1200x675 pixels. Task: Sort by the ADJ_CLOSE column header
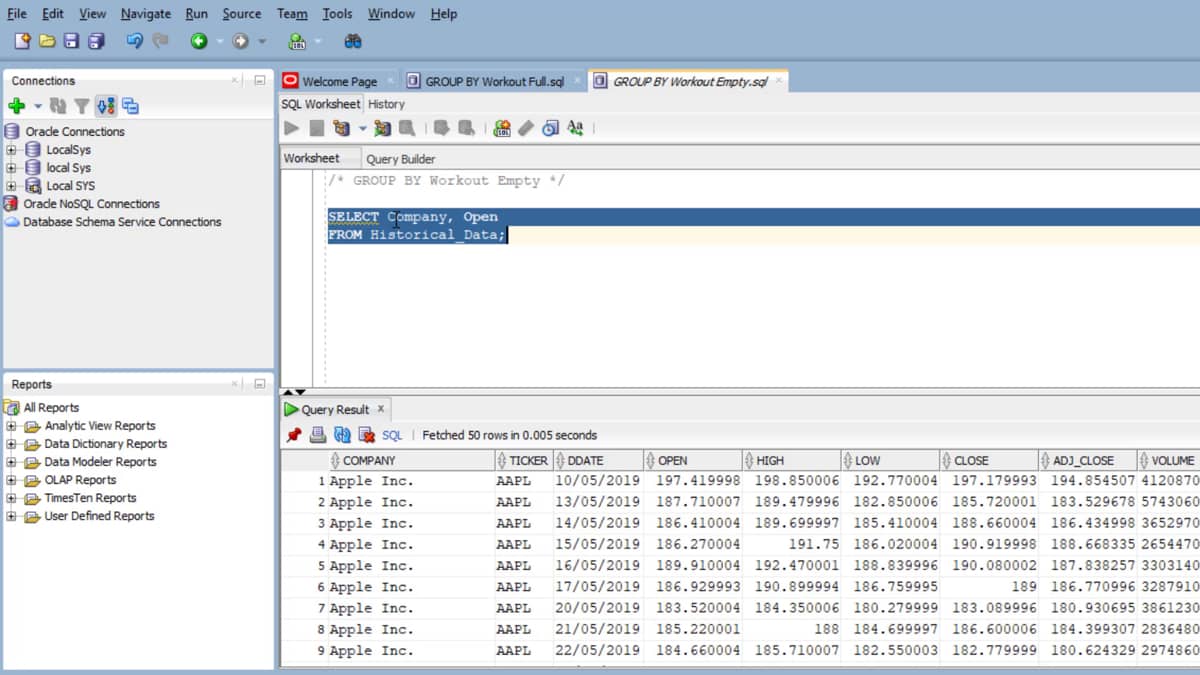coord(1088,461)
